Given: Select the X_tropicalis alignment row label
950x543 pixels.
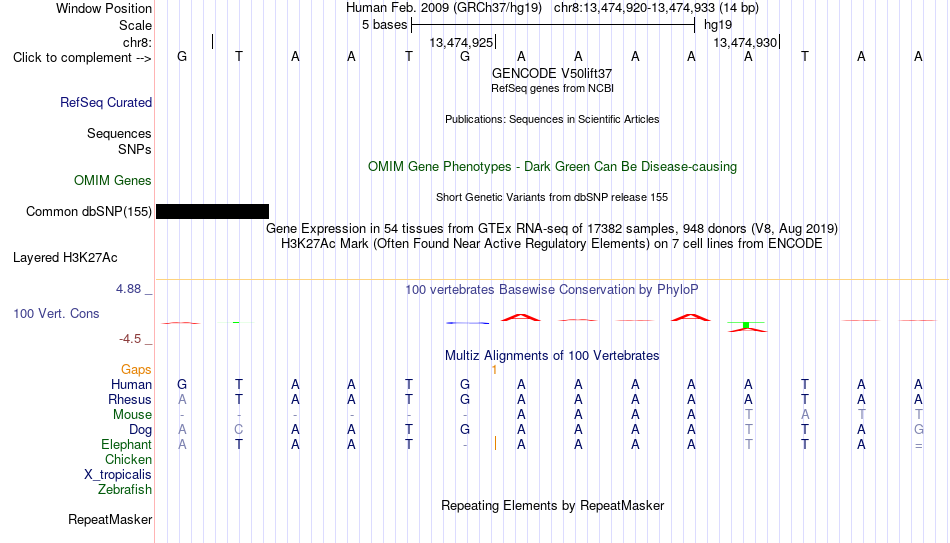Looking at the screenshot, I should click(x=118, y=475).
